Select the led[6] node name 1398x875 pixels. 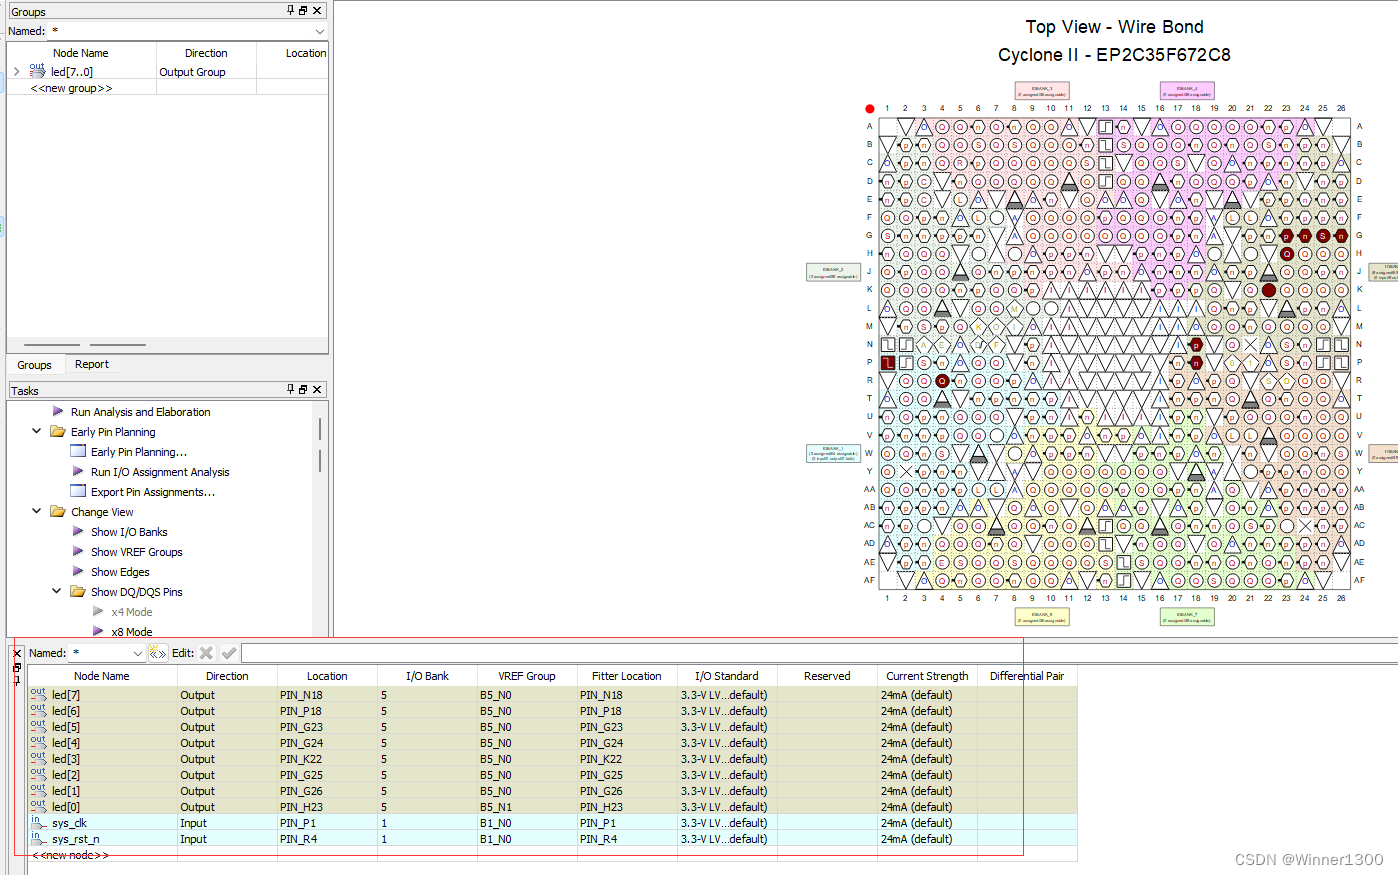66,711
